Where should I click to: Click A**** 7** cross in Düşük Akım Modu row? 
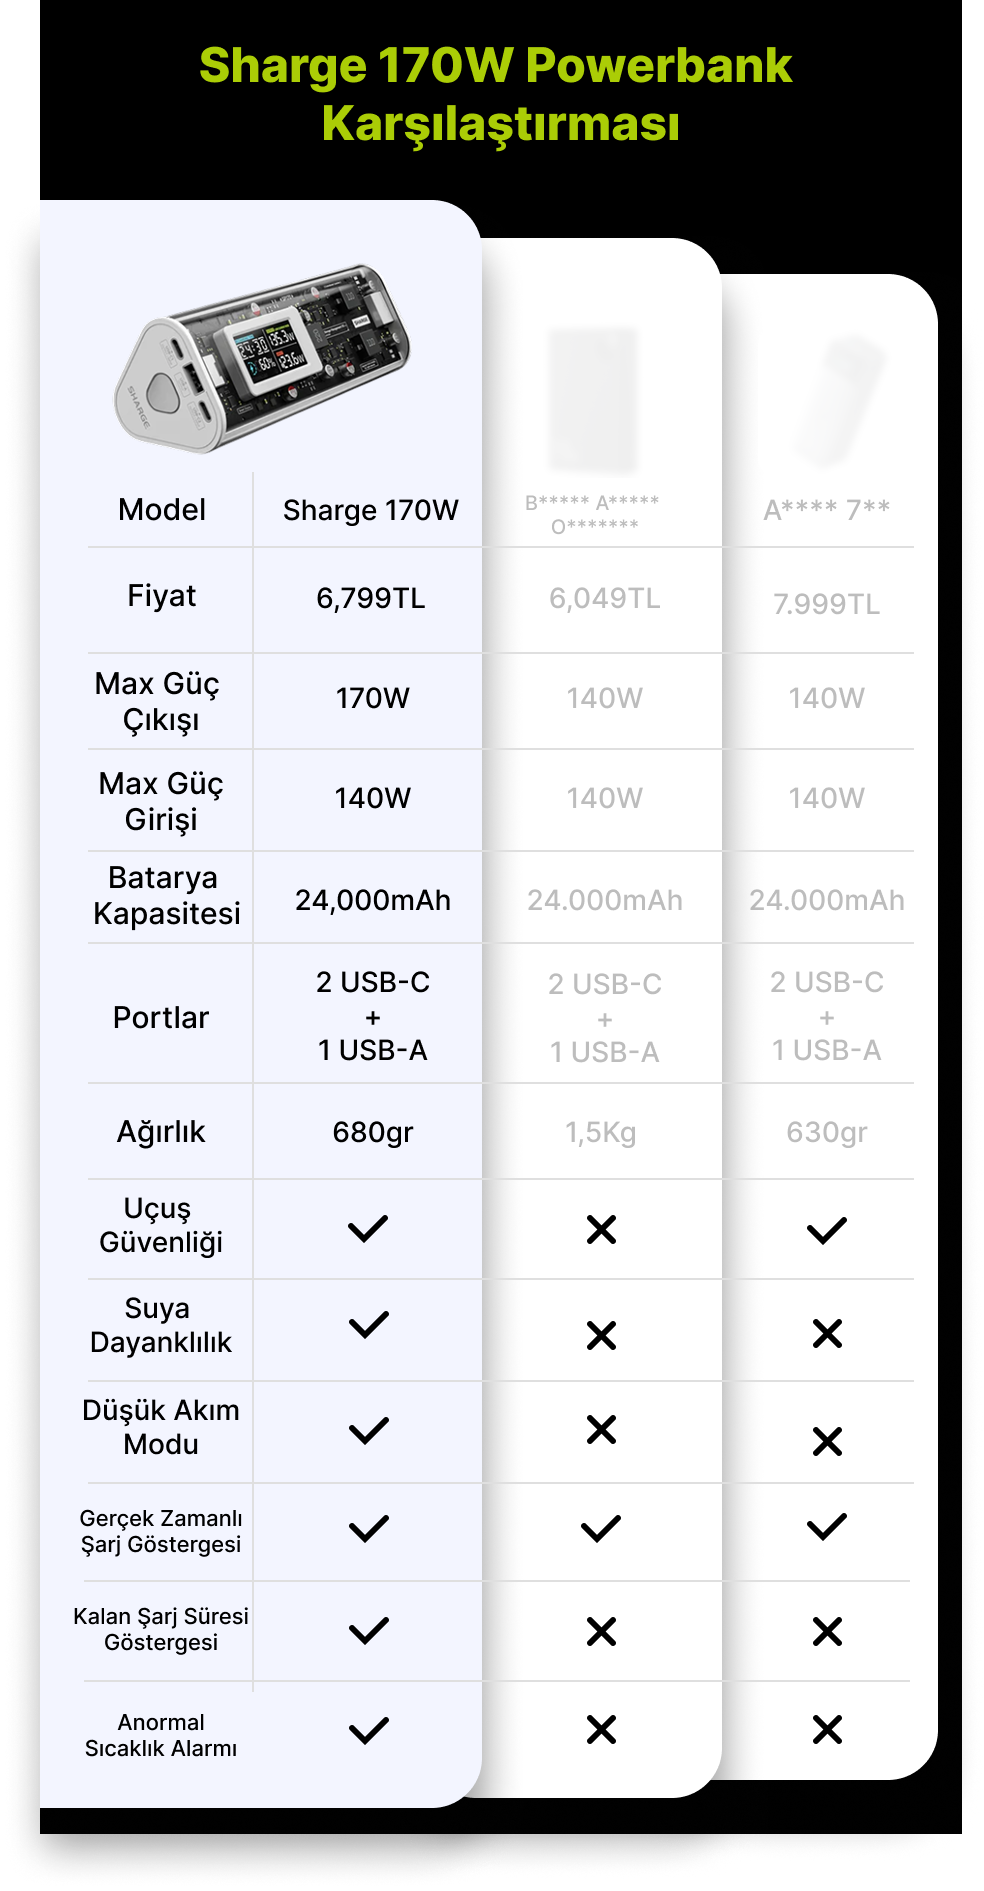828,1441
